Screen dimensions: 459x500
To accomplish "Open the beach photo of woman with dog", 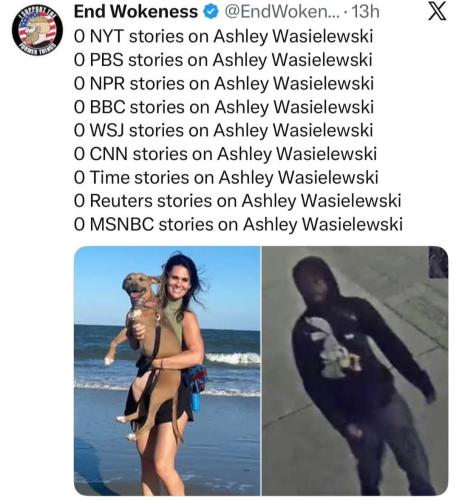I will coord(167,371).
